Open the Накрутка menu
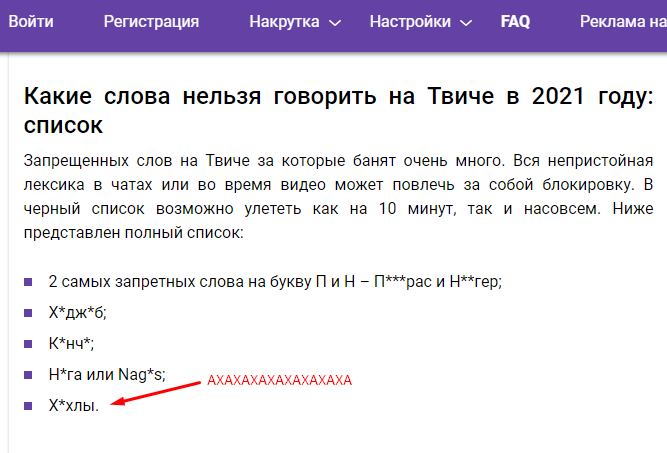This screenshot has width=667, height=453. [284, 21]
